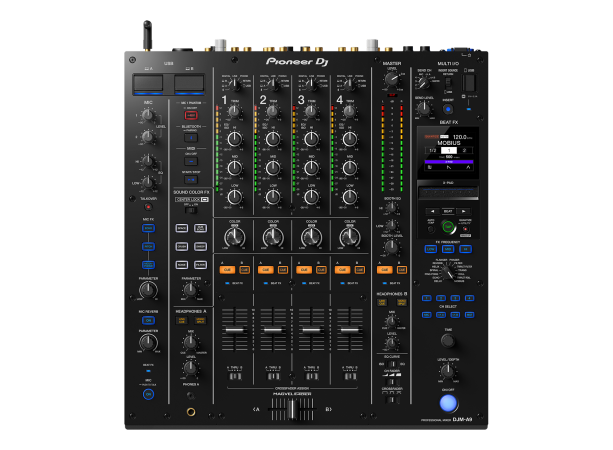The image size is (613, 450).
Task: Click the Headphones A level knob
Action: pyautogui.click(x=190, y=367)
